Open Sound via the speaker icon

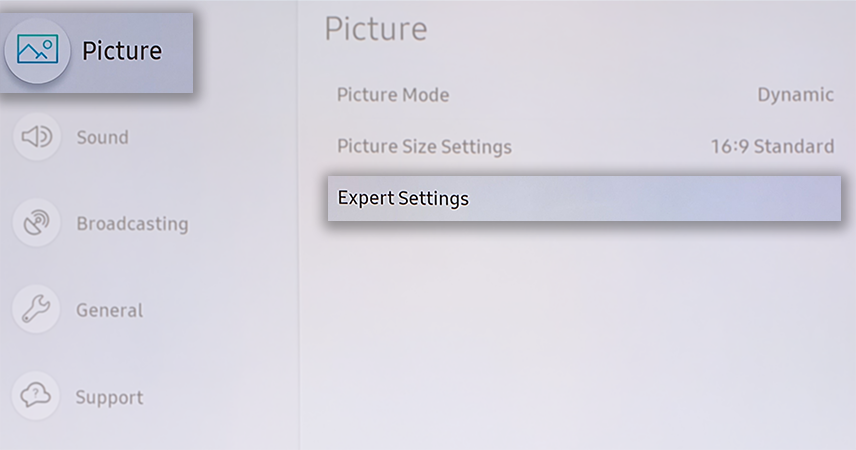tap(37, 137)
